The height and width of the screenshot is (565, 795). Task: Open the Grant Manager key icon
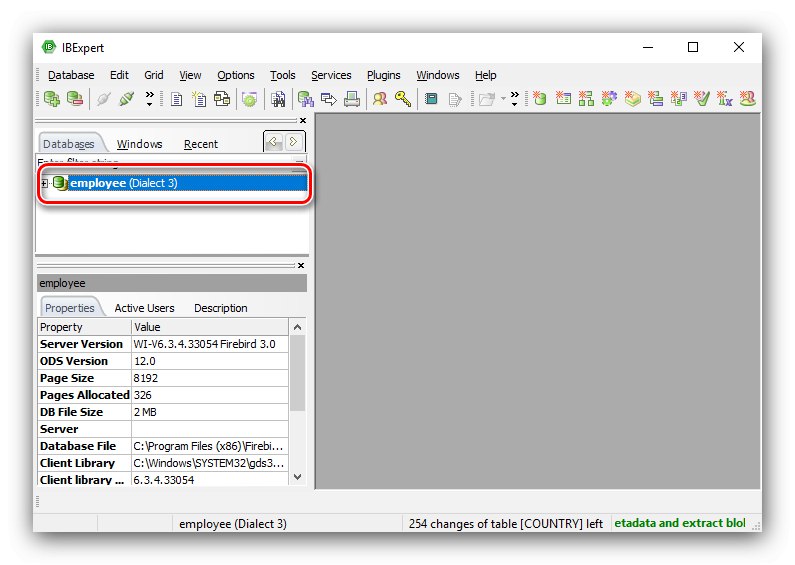point(403,98)
